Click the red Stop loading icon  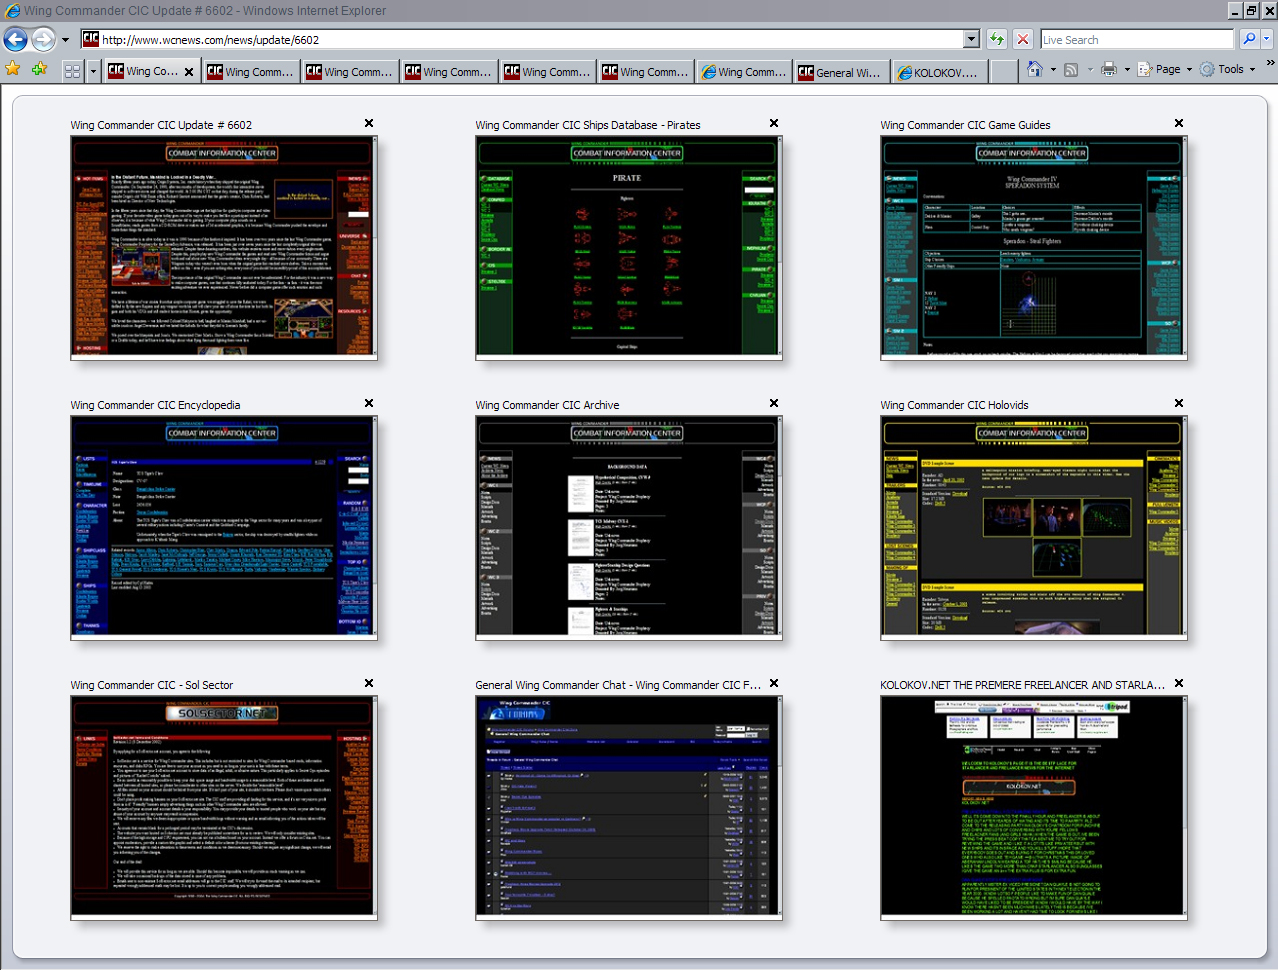point(1022,39)
